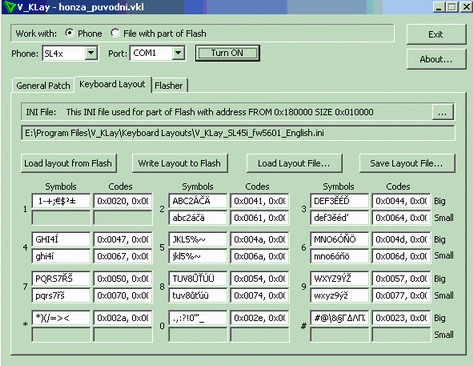
Task: Open the Phone model dropdown arrow
Action: [91, 53]
